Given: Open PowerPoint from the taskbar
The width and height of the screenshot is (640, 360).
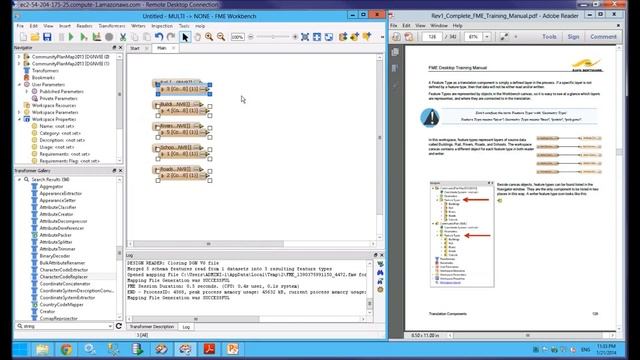Looking at the screenshot, I should tap(233, 349).
